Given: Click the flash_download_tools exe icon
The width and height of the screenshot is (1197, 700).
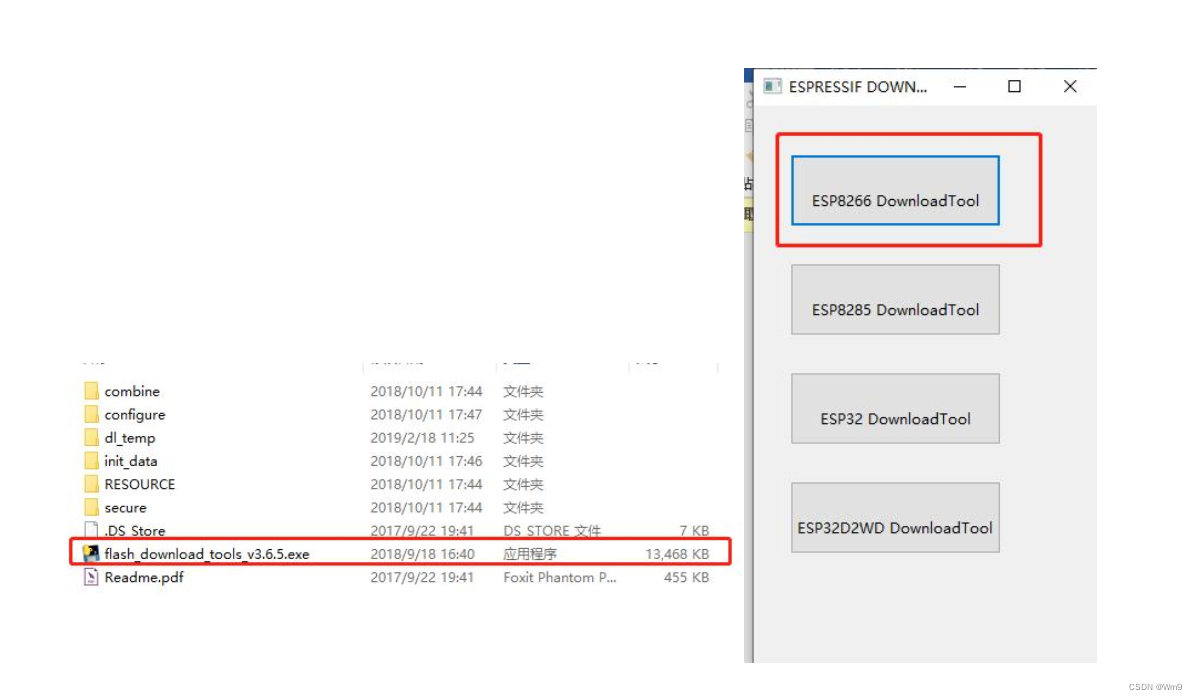Looking at the screenshot, I should (91, 553).
